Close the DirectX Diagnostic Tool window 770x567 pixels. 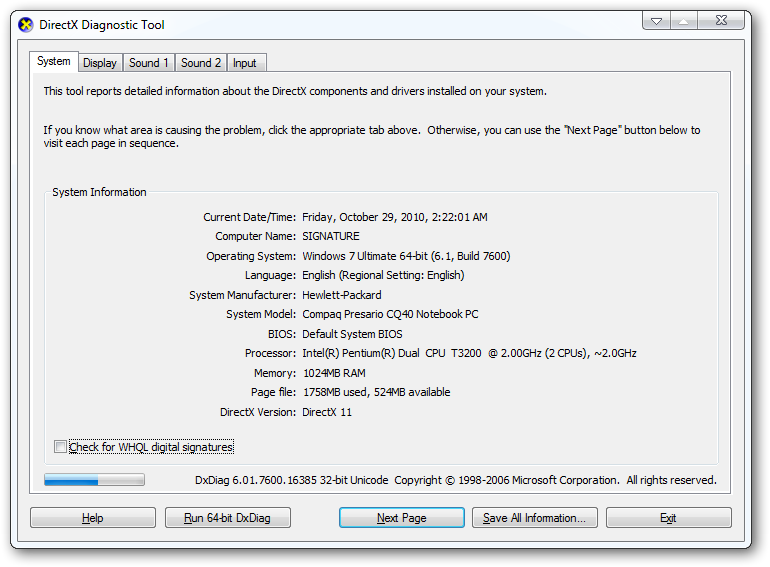pyautogui.click(x=721, y=21)
